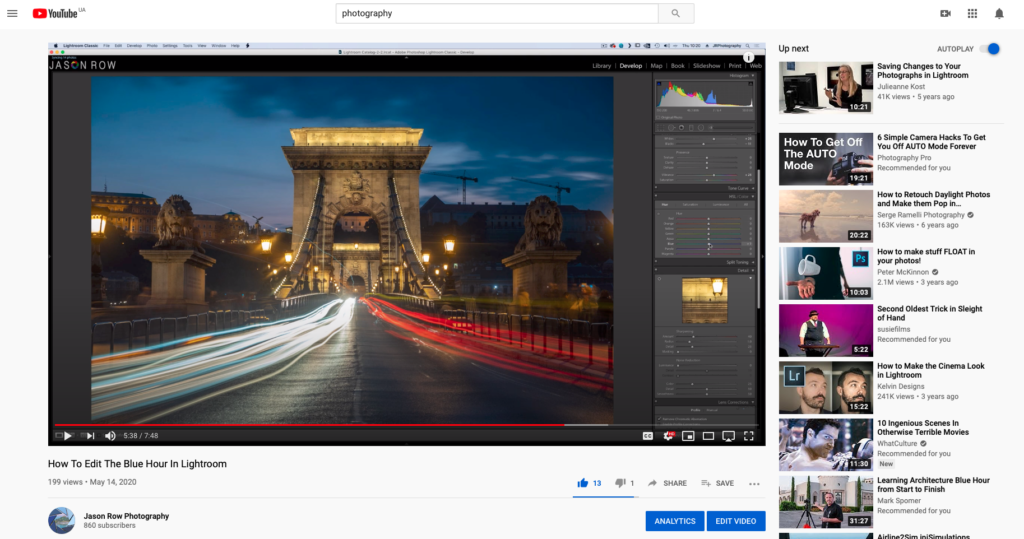Open the YouTube hamburger guide menu

tap(12, 13)
